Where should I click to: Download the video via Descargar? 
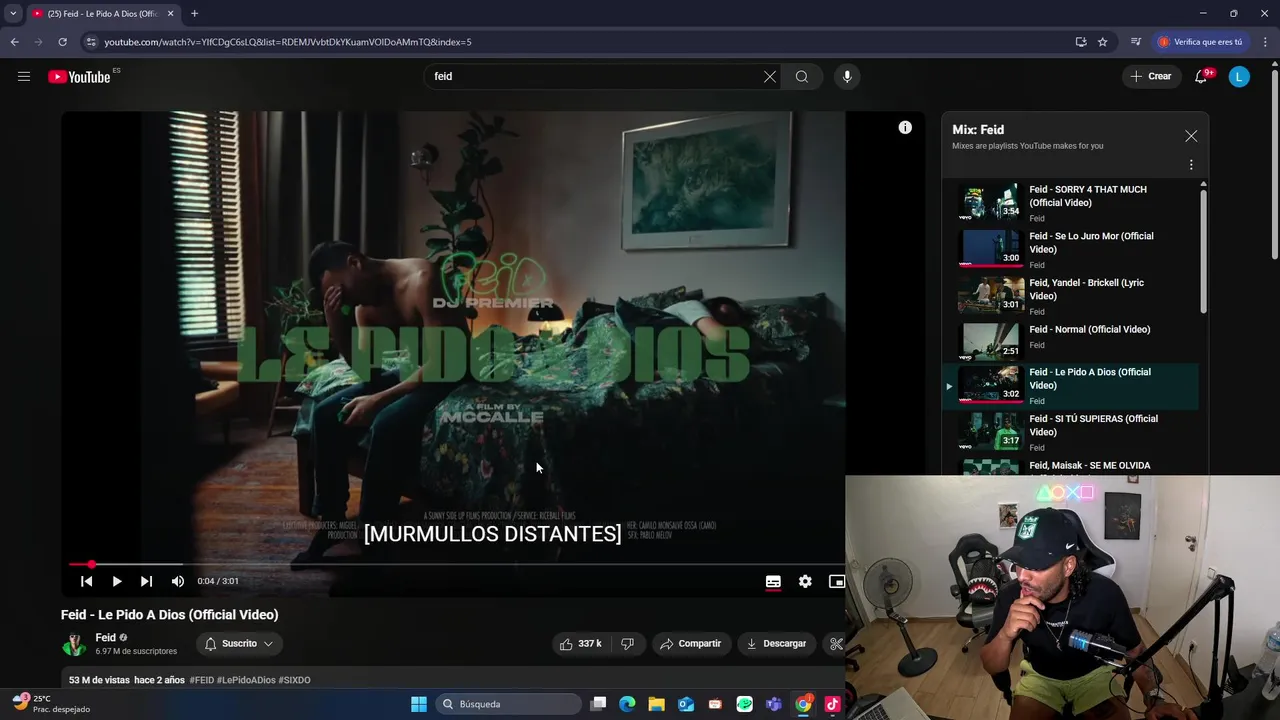click(776, 644)
